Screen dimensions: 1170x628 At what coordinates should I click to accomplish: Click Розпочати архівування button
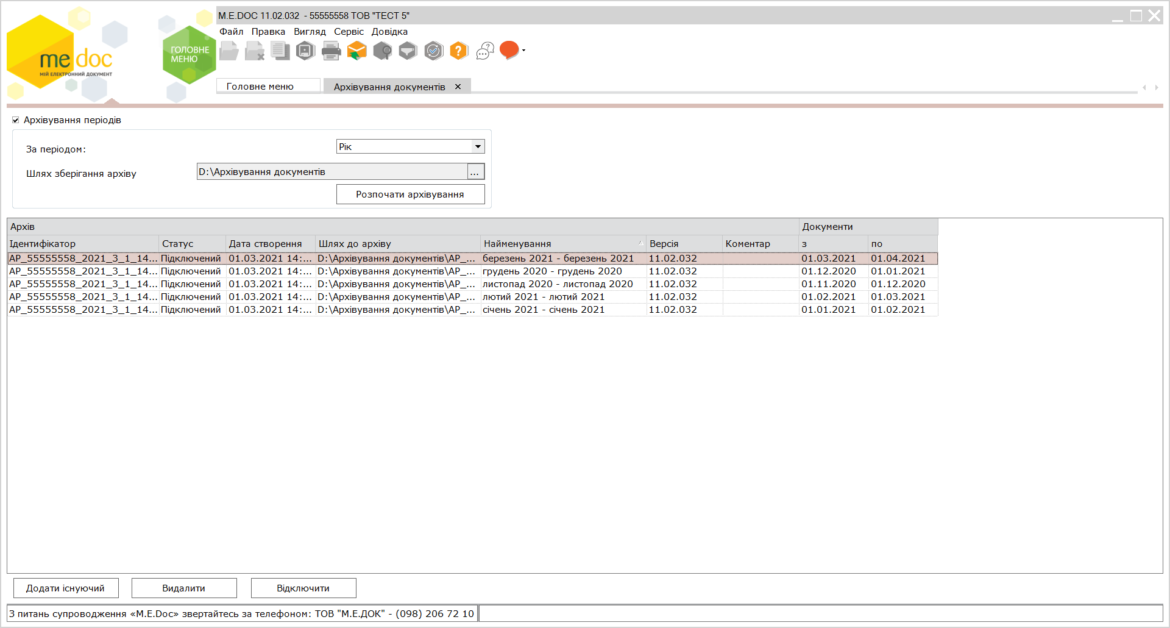coord(410,194)
